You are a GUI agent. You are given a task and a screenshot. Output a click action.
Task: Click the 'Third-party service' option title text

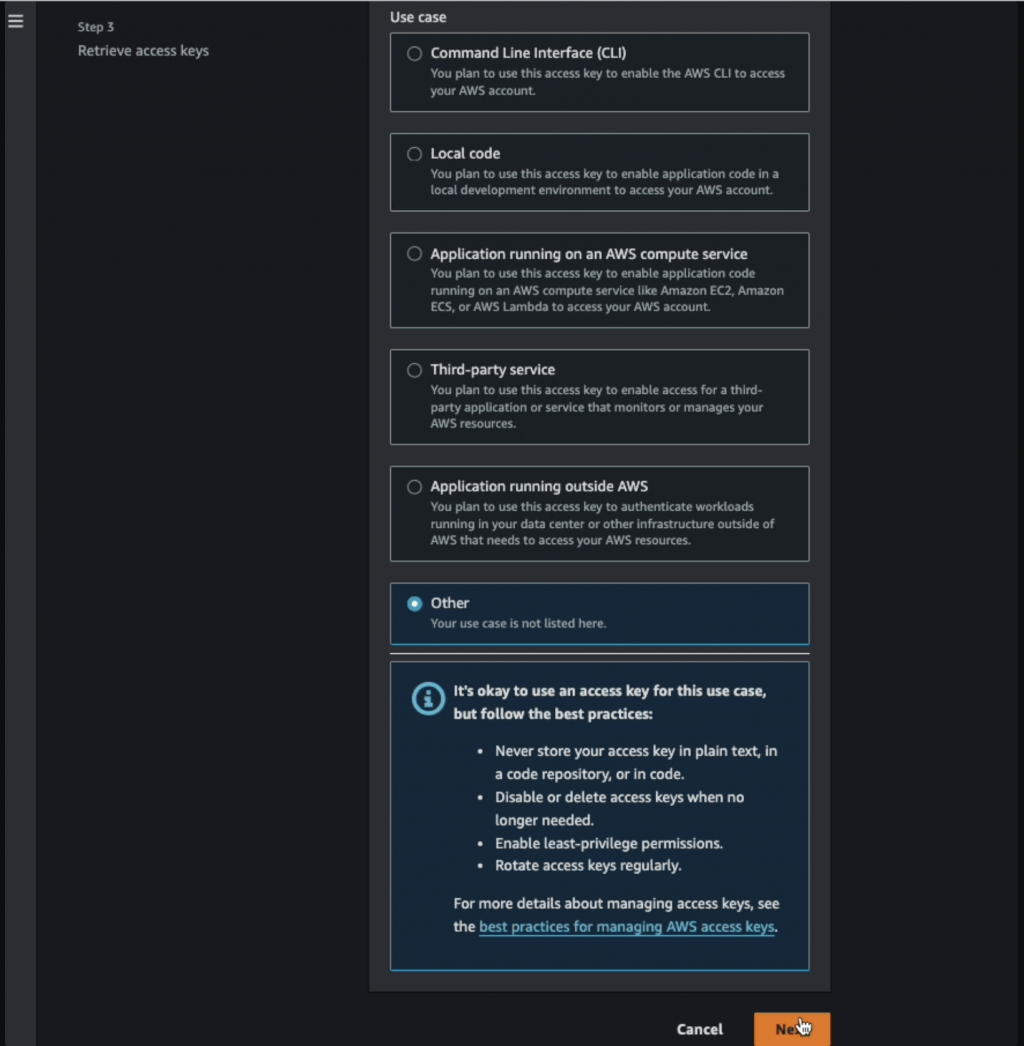coord(492,370)
